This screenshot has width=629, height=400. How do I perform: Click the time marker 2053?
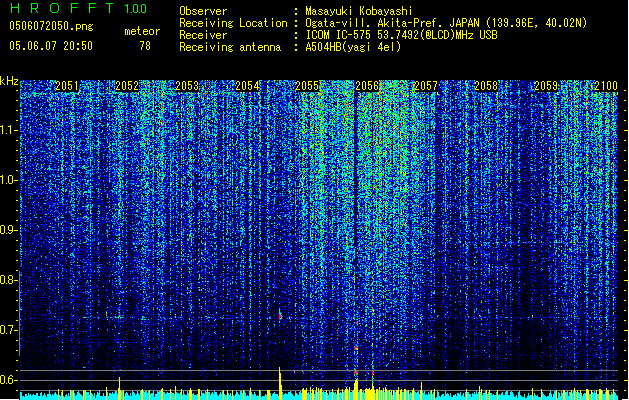pyautogui.click(x=187, y=86)
